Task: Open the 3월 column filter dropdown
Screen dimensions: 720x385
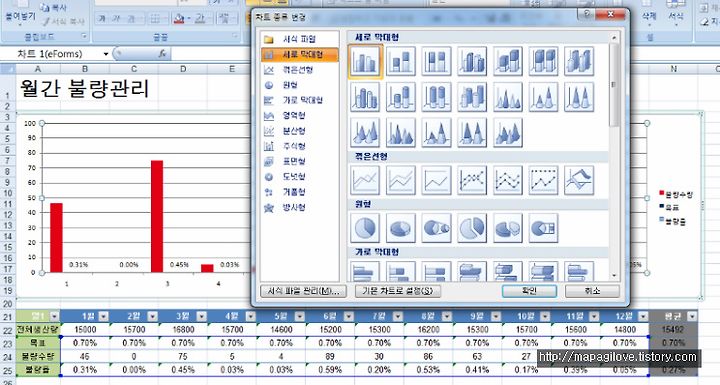Action: (202, 317)
